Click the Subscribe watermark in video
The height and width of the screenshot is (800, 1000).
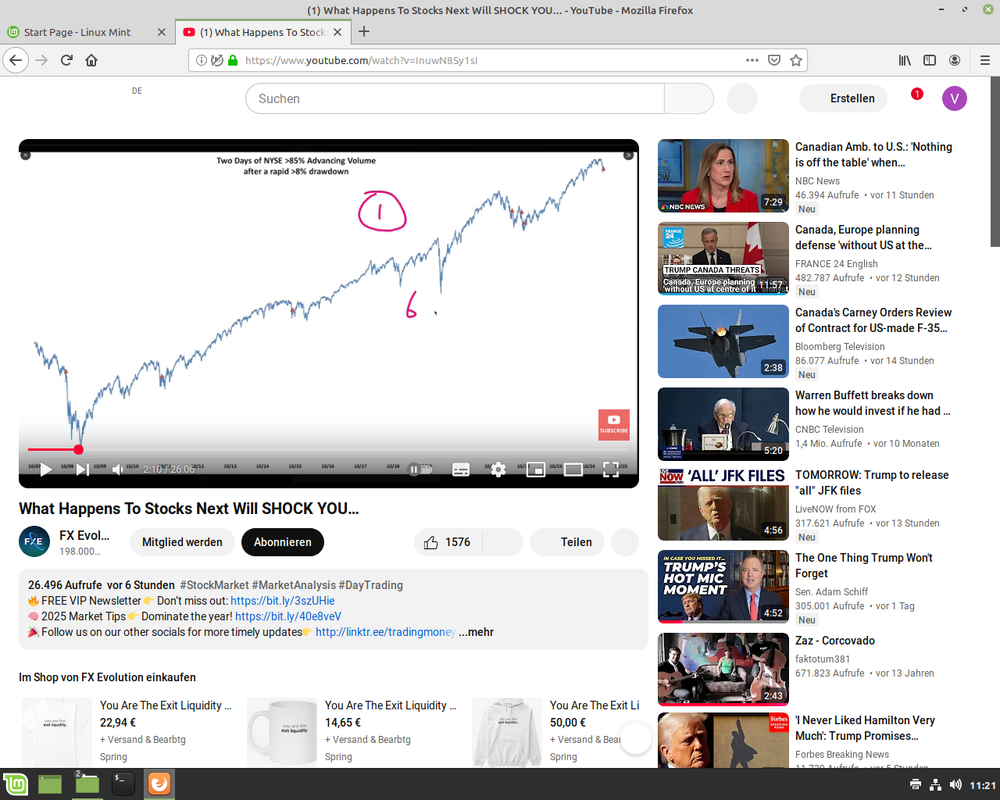pyautogui.click(x=614, y=424)
